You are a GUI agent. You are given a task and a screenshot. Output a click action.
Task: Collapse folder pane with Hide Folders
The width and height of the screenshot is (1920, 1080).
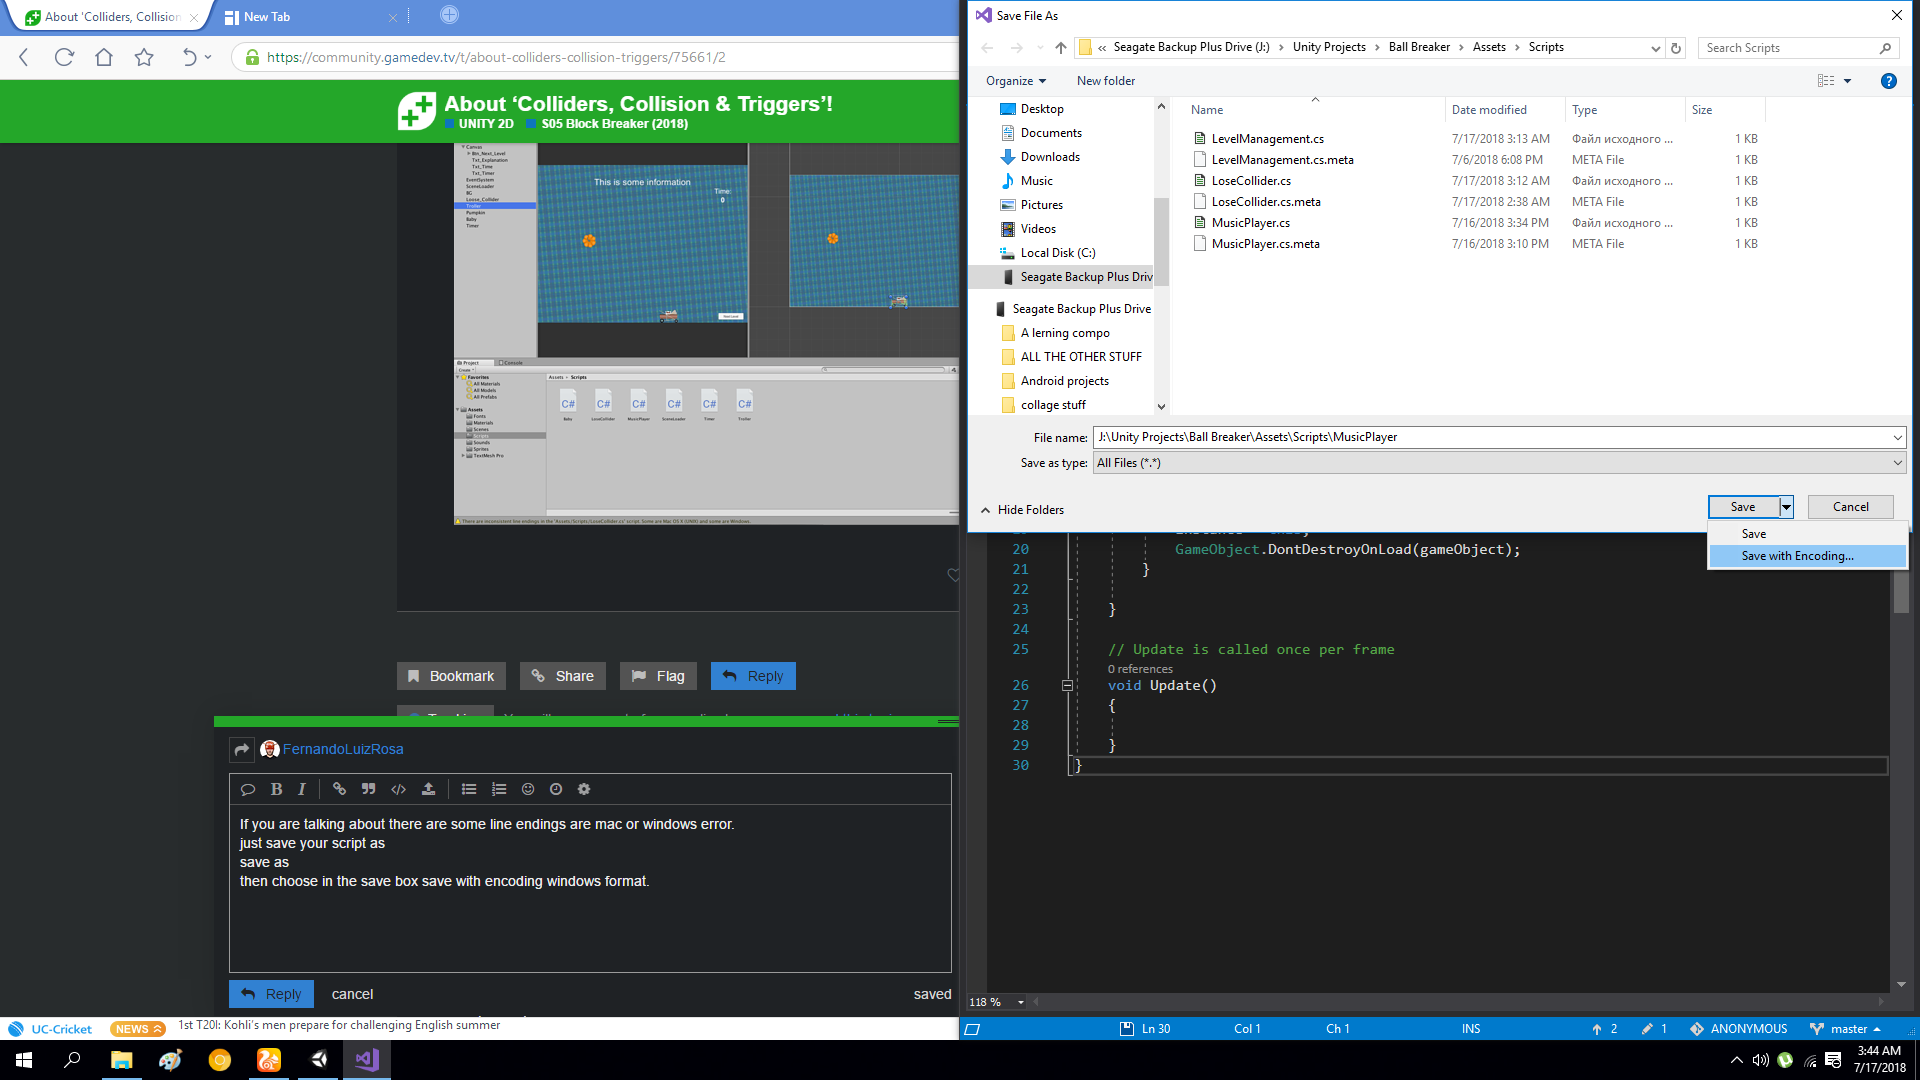(1022, 510)
